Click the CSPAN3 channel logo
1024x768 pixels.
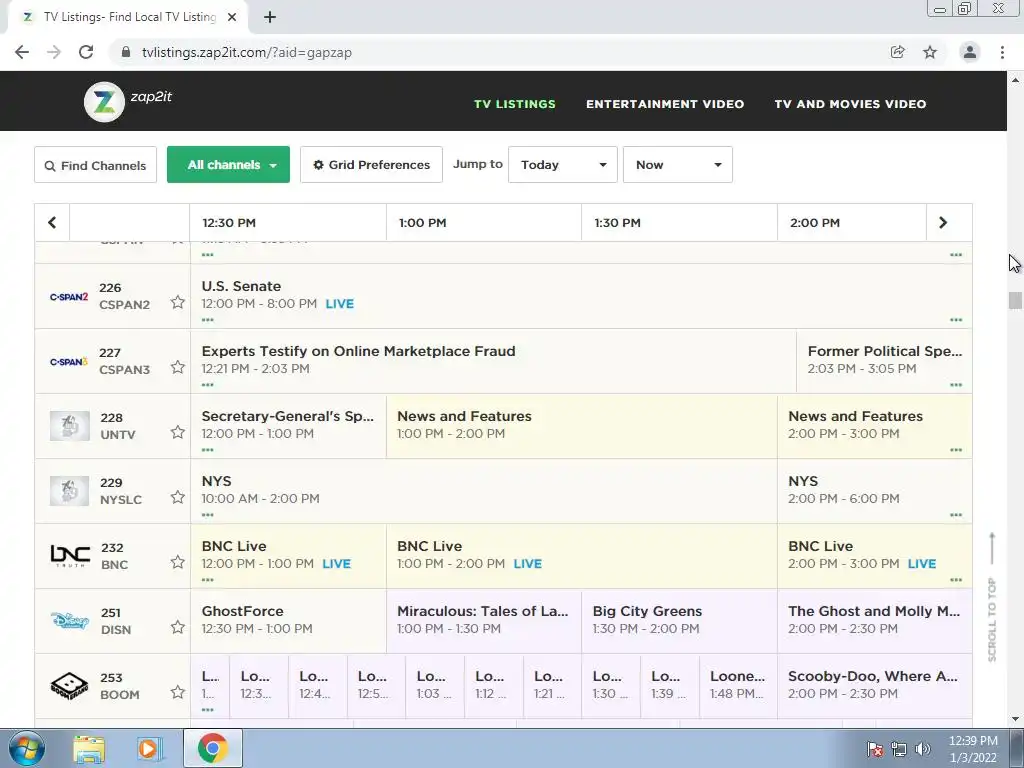pos(69,361)
